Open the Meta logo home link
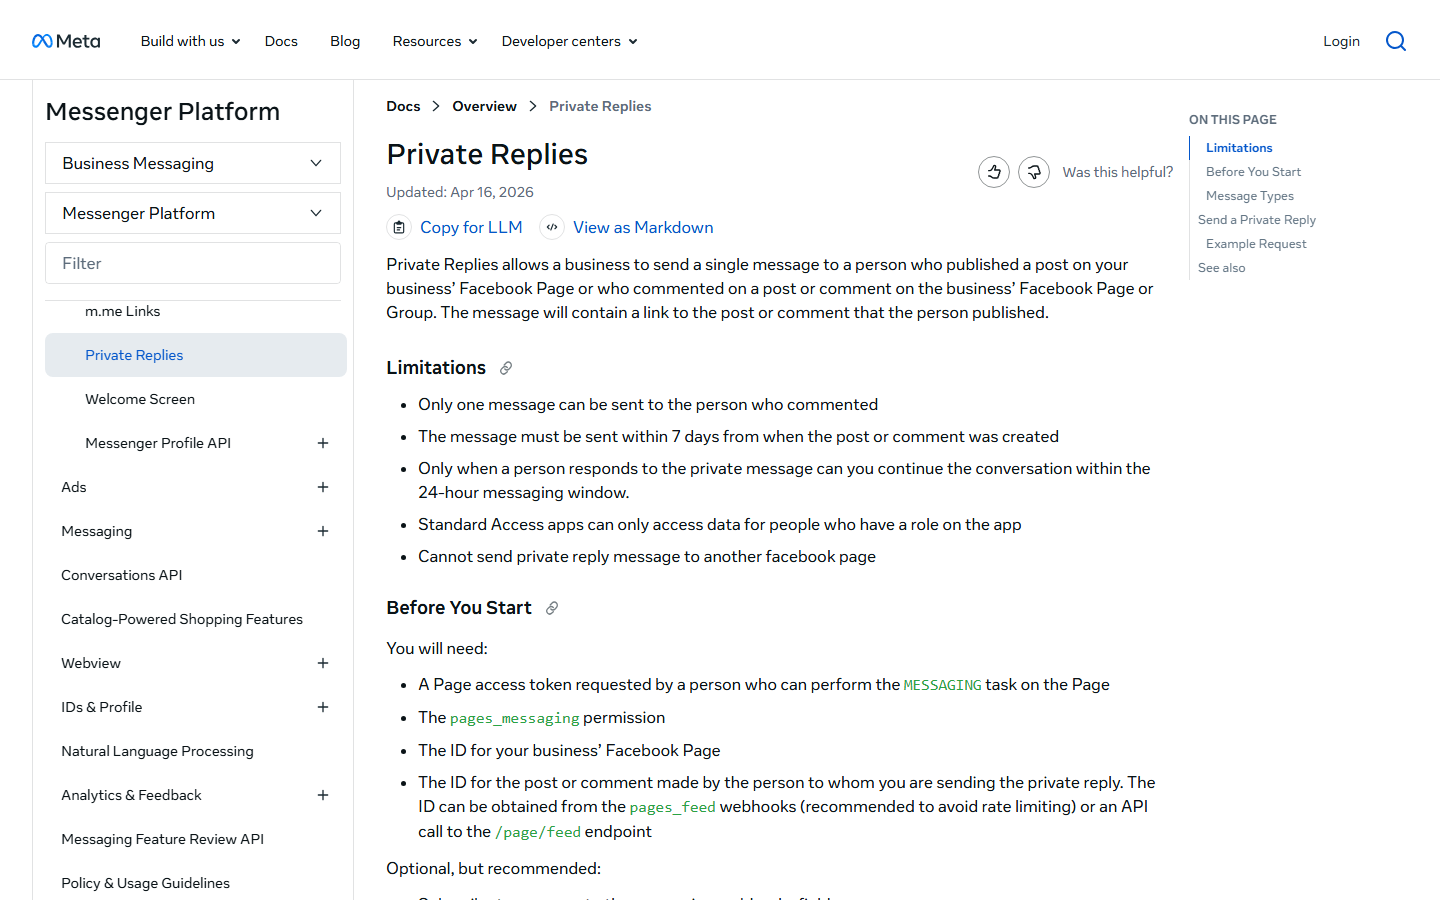This screenshot has height=900, width=1440. coord(66,41)
